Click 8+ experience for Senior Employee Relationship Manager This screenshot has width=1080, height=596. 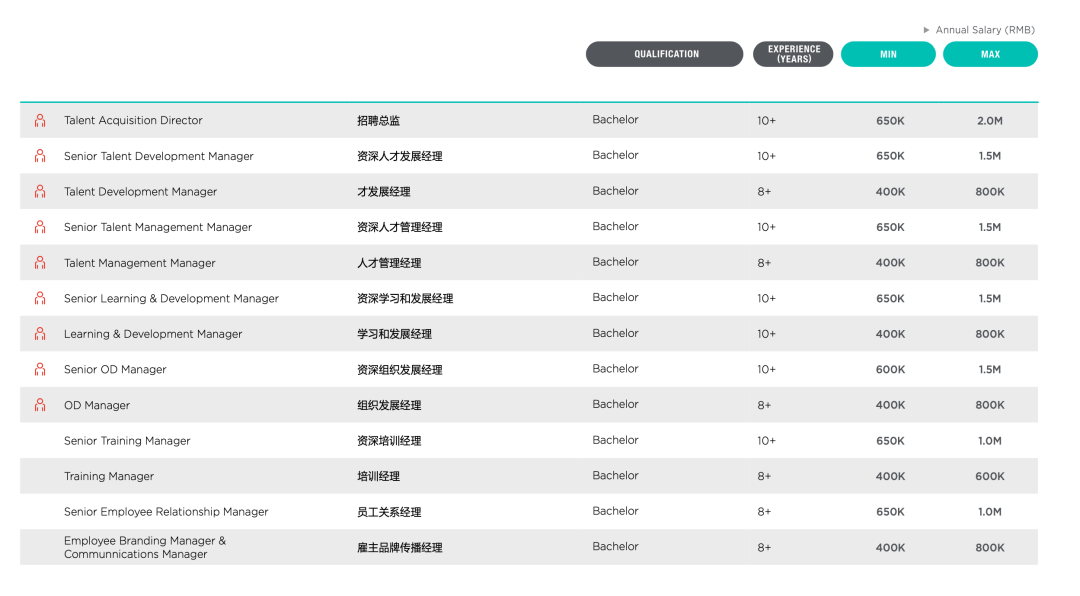coord(764,512)
